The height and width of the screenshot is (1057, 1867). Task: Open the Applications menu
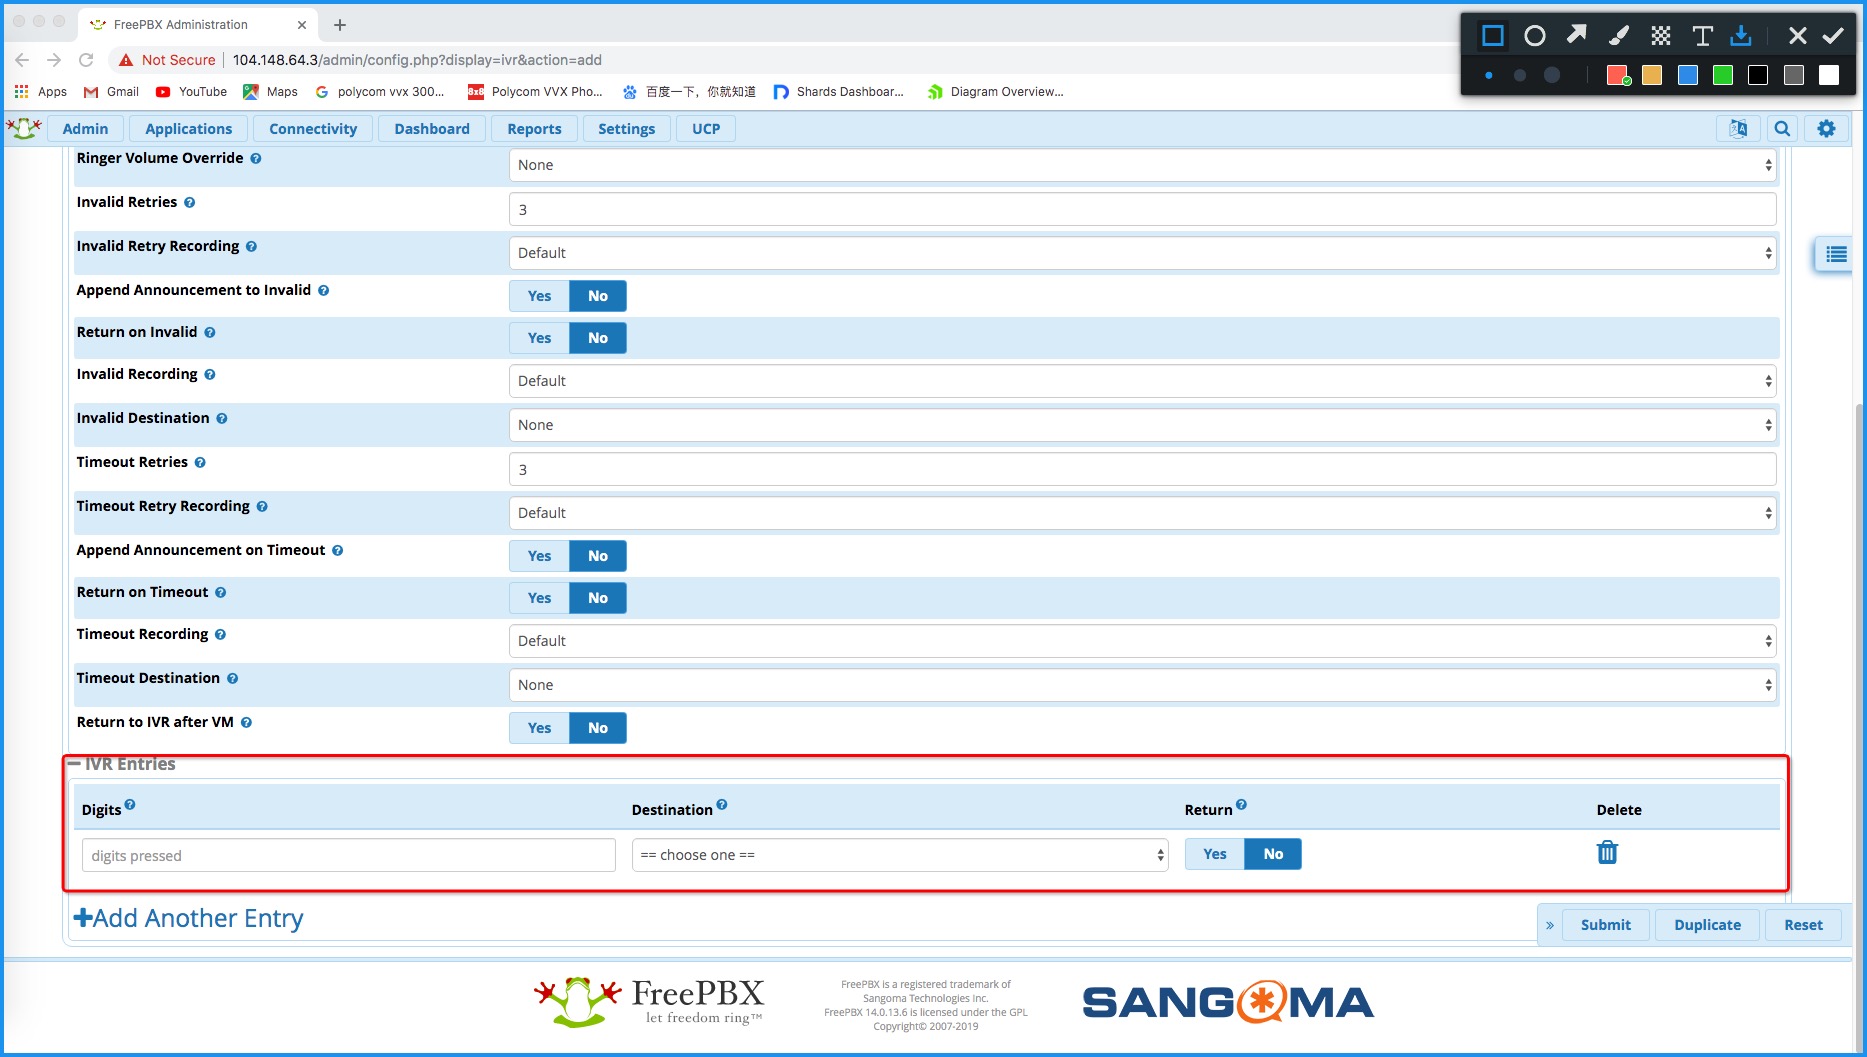tap(188, 129)
